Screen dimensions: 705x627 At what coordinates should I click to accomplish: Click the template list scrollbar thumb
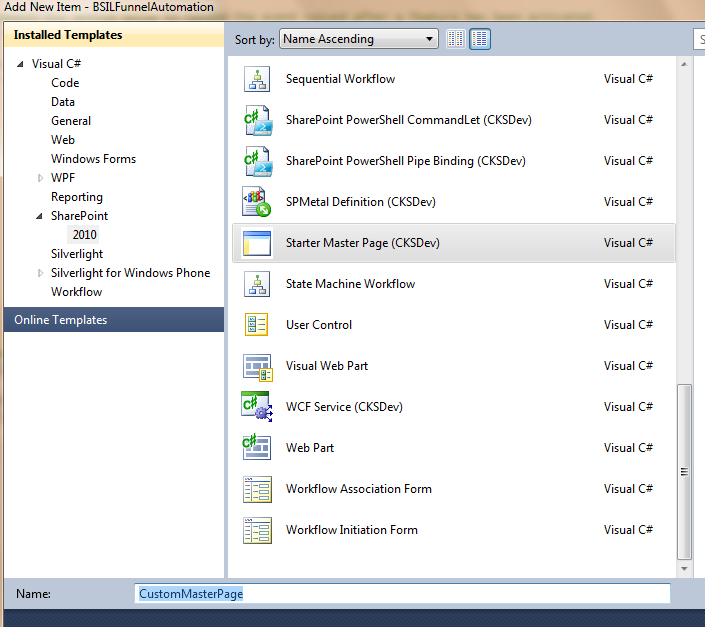[684, 471]
